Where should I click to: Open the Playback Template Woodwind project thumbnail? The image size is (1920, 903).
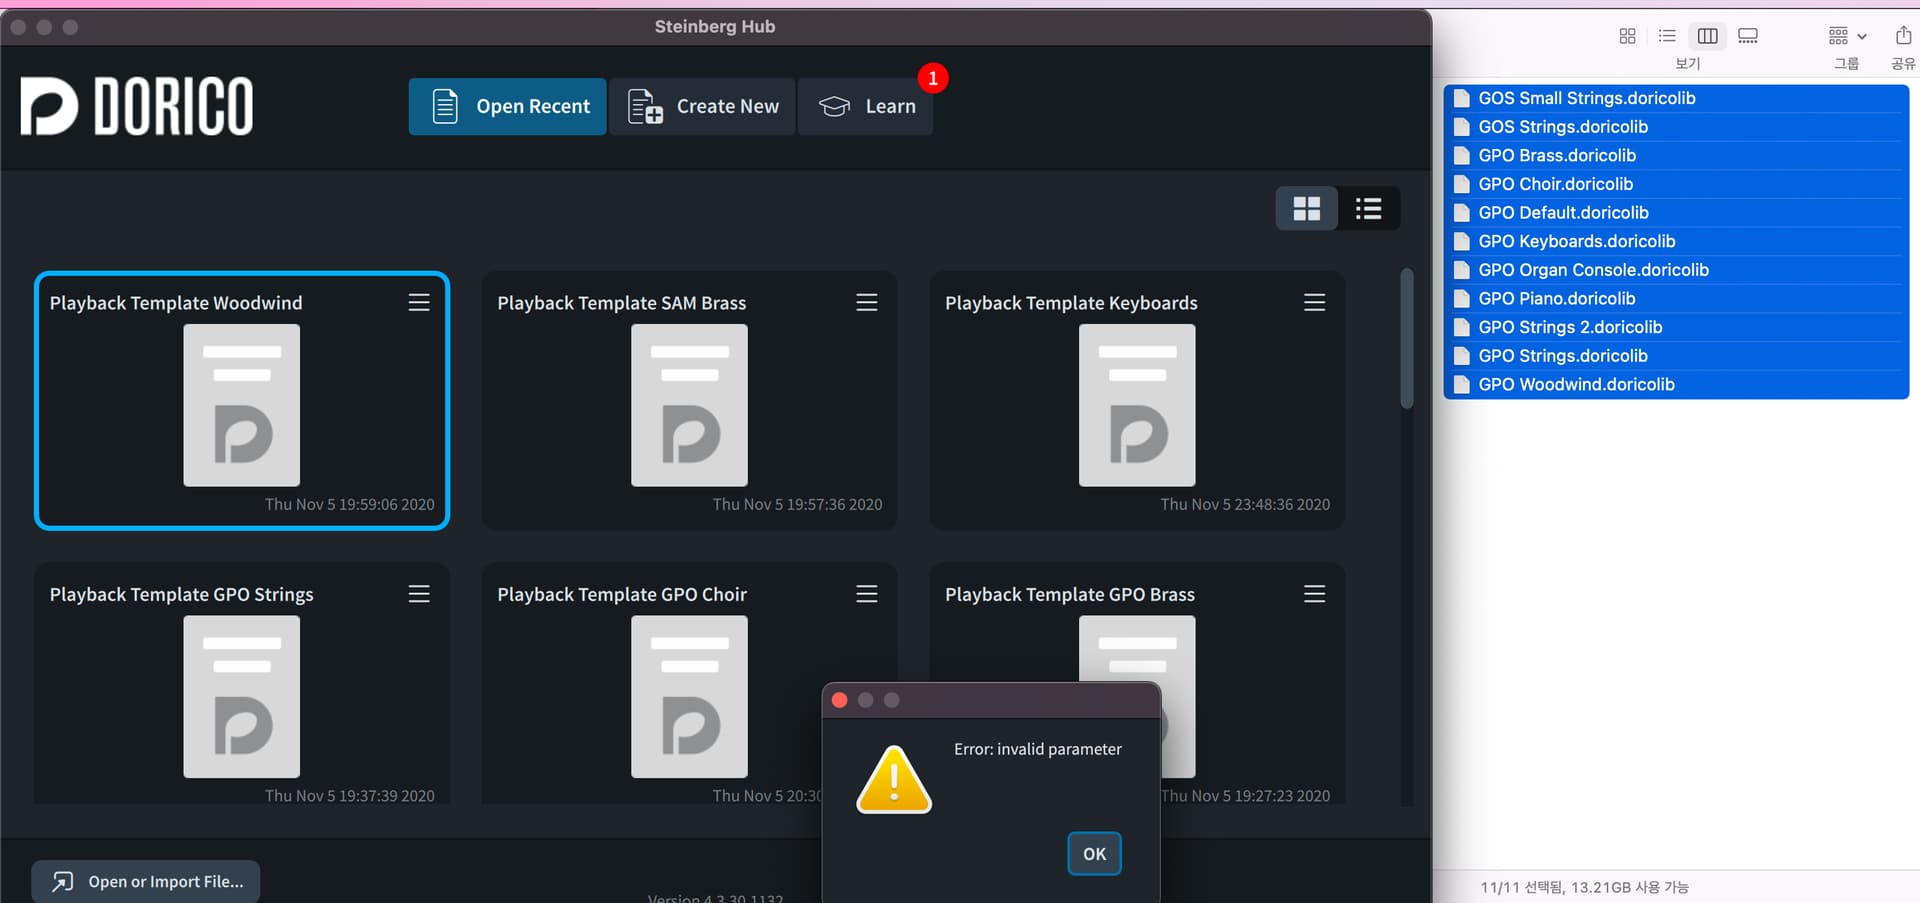coord(241,405)
